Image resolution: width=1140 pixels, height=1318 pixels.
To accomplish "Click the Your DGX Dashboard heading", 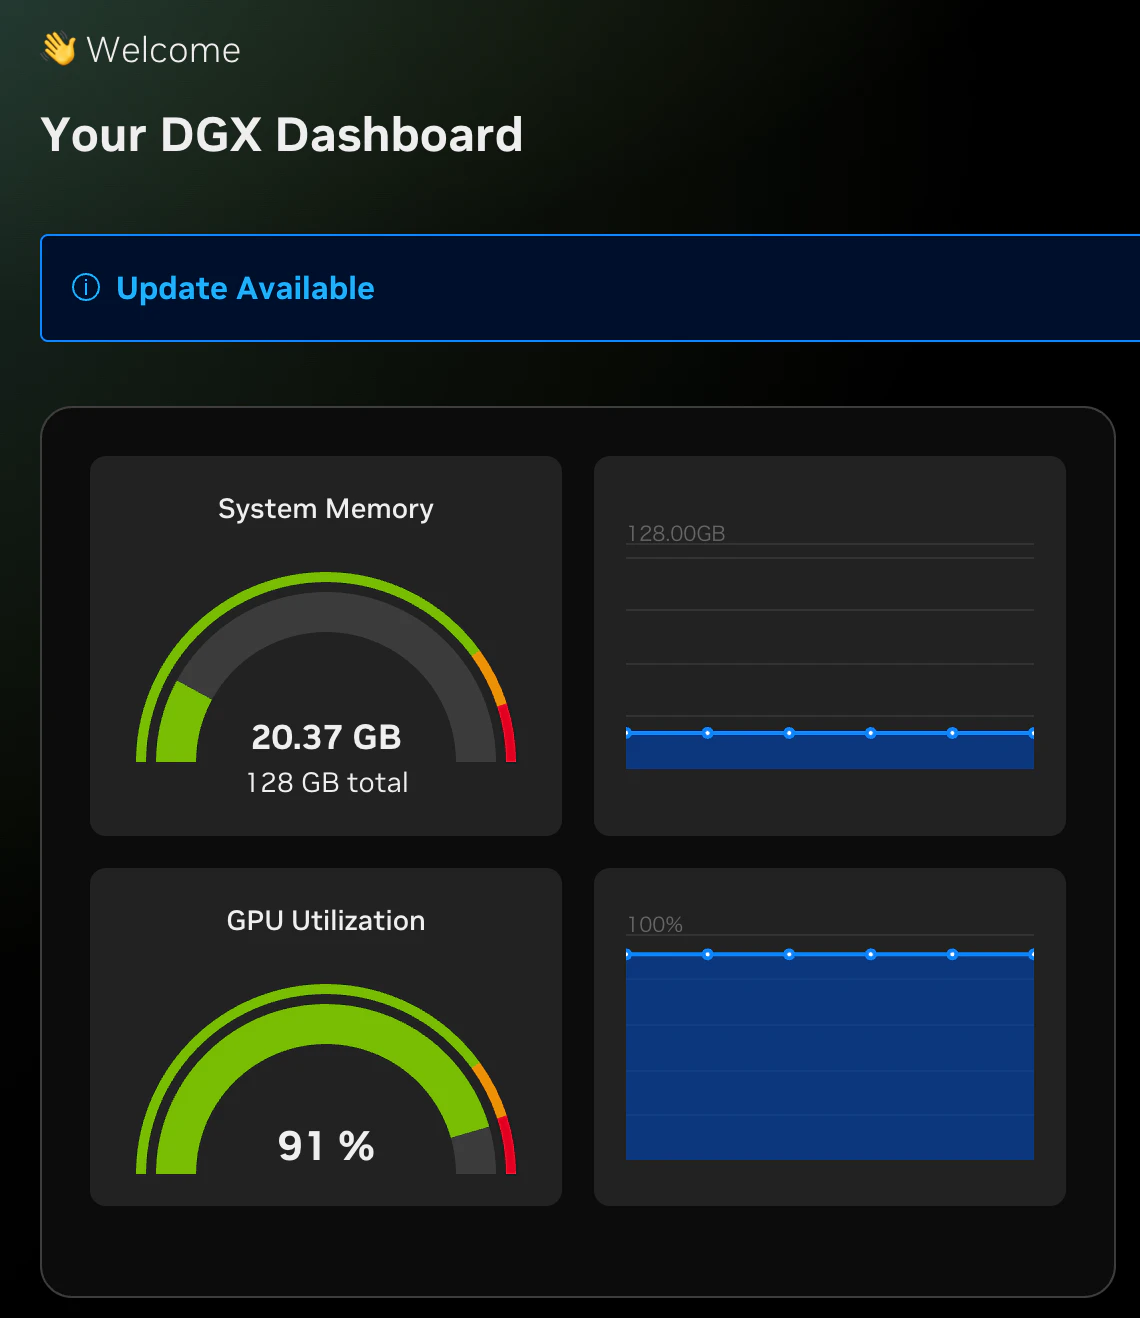I will pos(282,134).
